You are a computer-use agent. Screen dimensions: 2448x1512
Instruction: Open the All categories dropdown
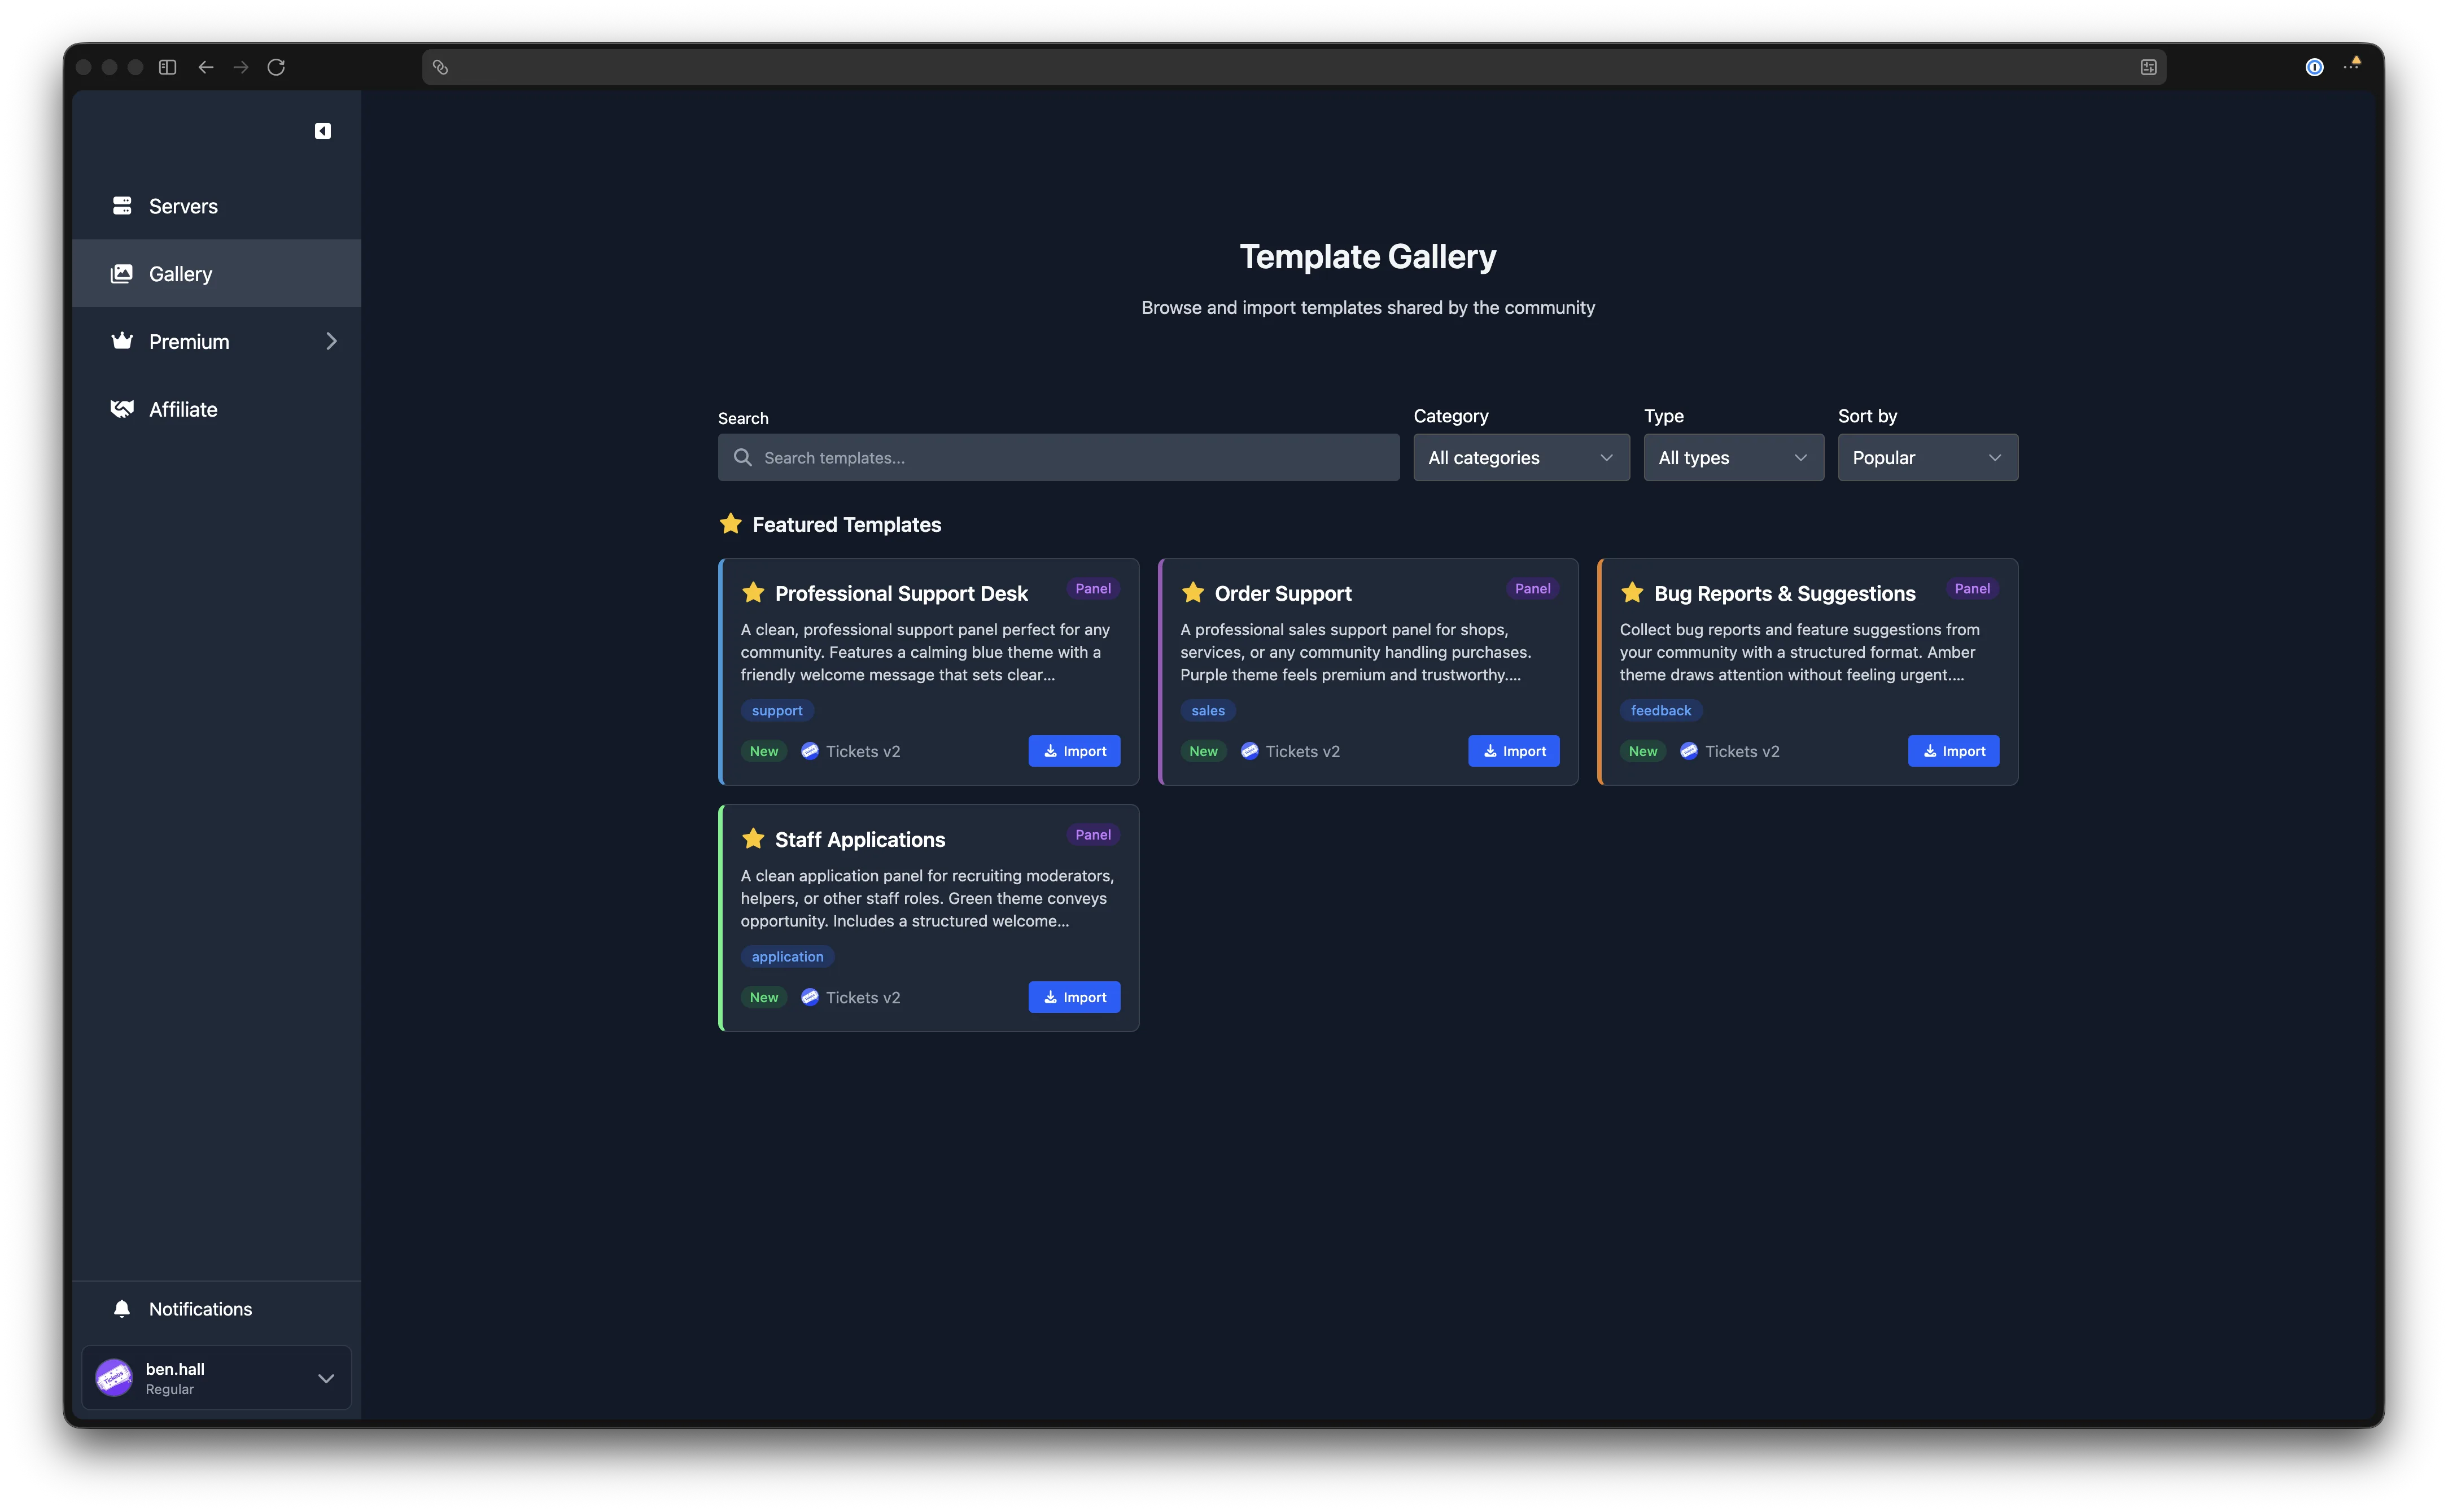click(x=1521, y=457)
